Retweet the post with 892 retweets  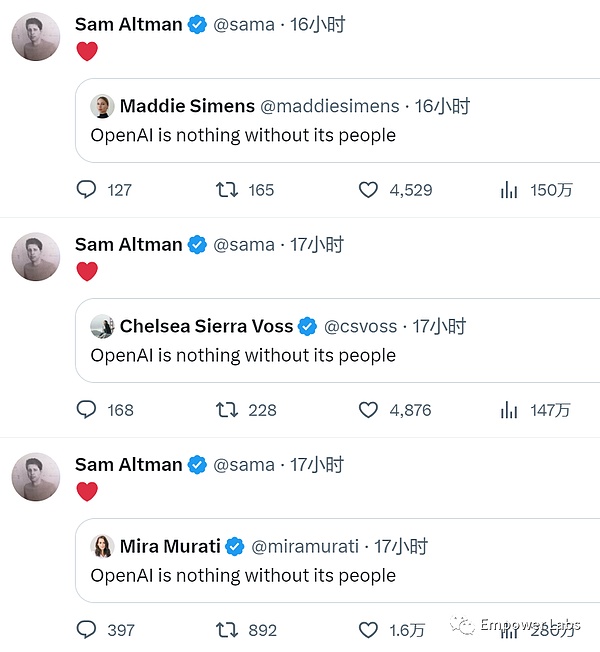pyautogui.click(x=227, y=630)
